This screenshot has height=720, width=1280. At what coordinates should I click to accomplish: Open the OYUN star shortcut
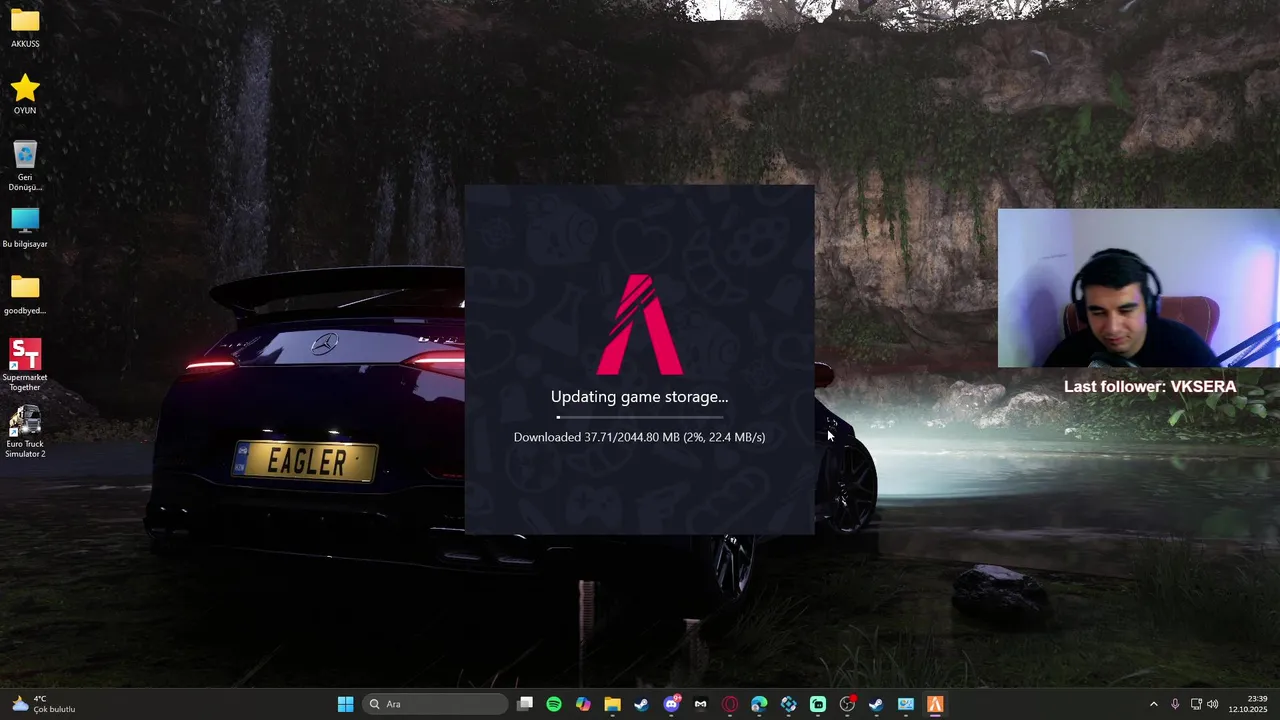(25, 95)
